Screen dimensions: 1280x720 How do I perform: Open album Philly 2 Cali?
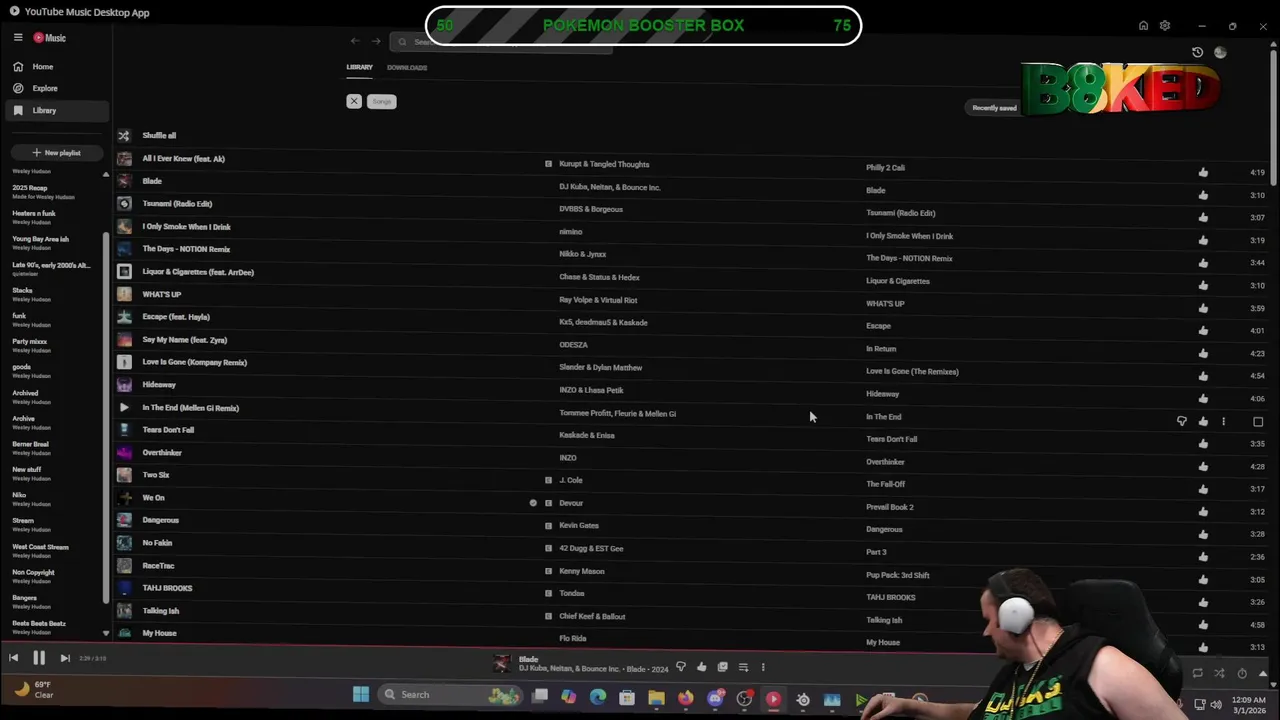(x=885, y=168)
